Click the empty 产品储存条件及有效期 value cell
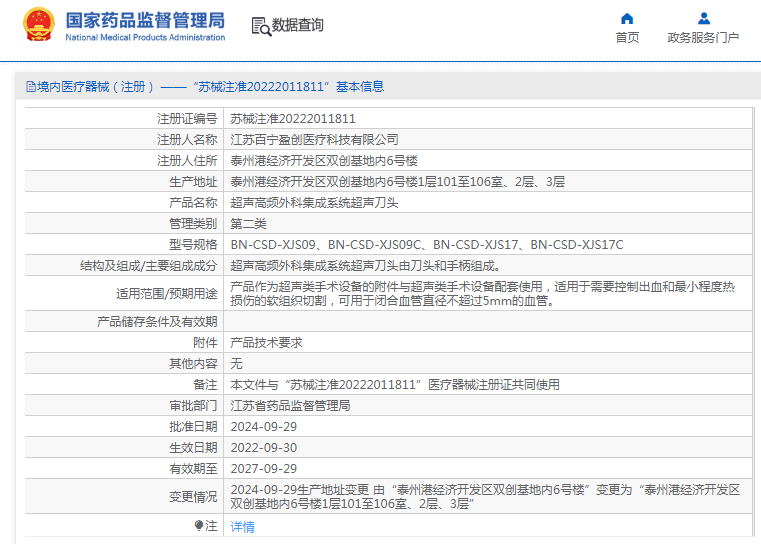Screen dimensions: 761x544 488,321
